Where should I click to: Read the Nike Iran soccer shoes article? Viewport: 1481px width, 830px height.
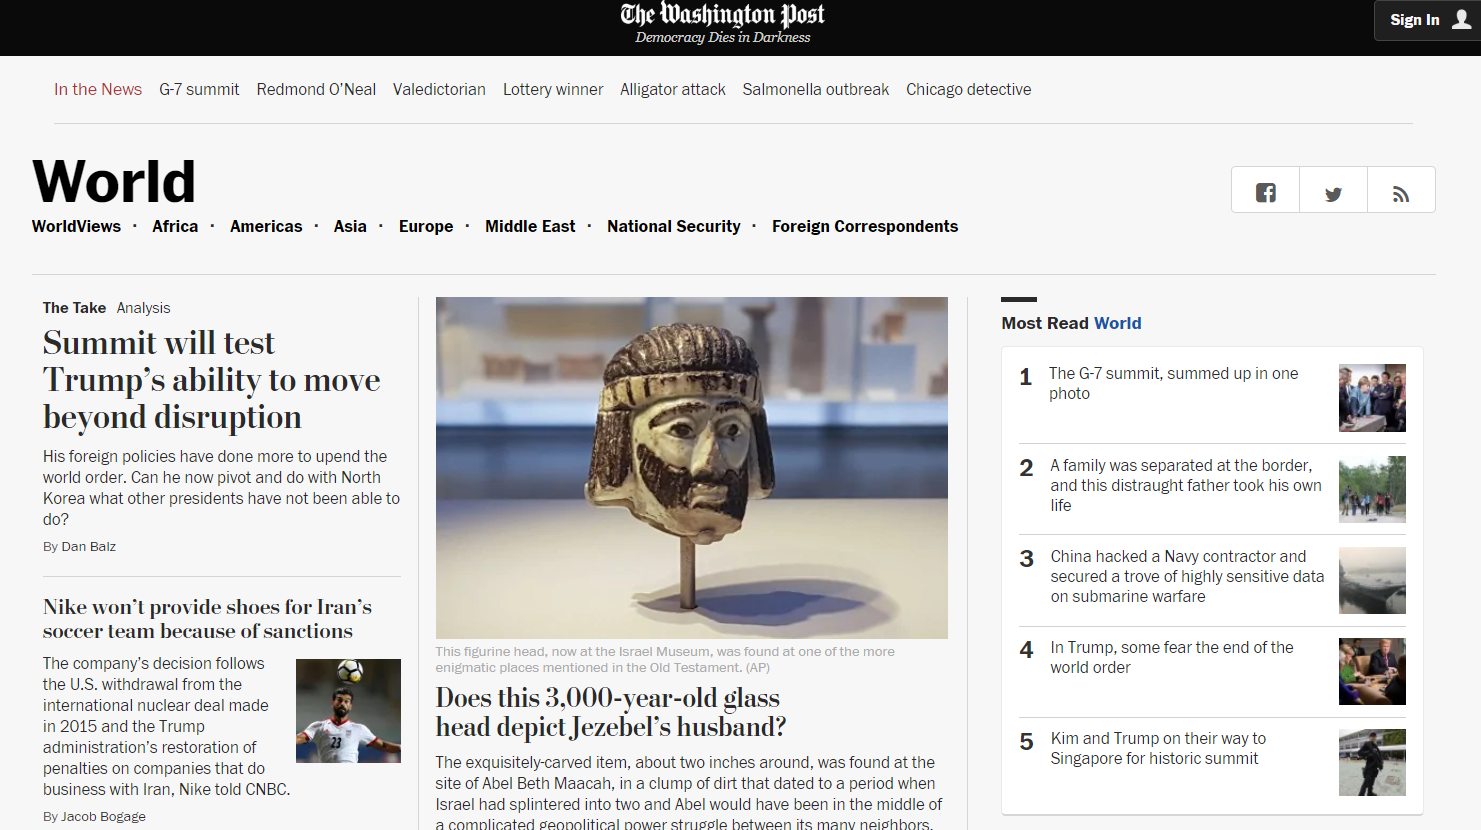pos(207,619)
